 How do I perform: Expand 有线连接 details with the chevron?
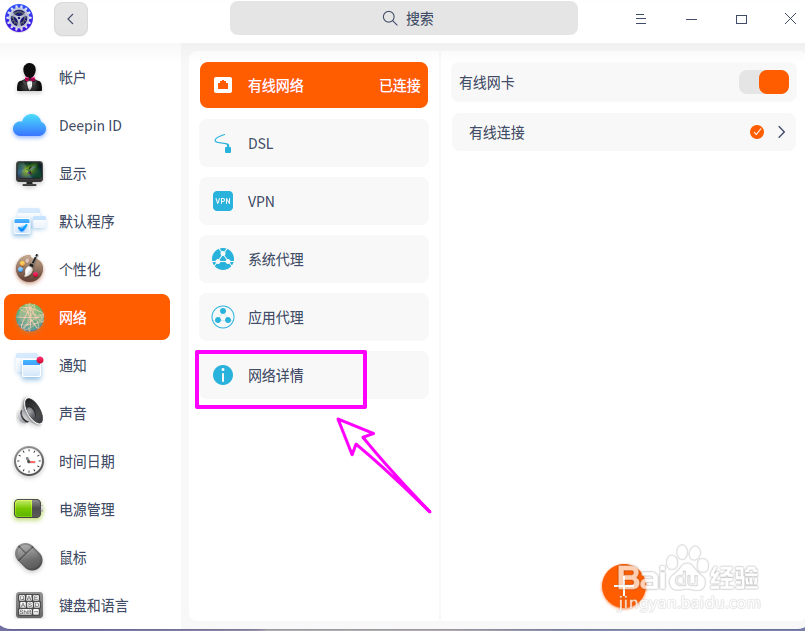(781, 132)
